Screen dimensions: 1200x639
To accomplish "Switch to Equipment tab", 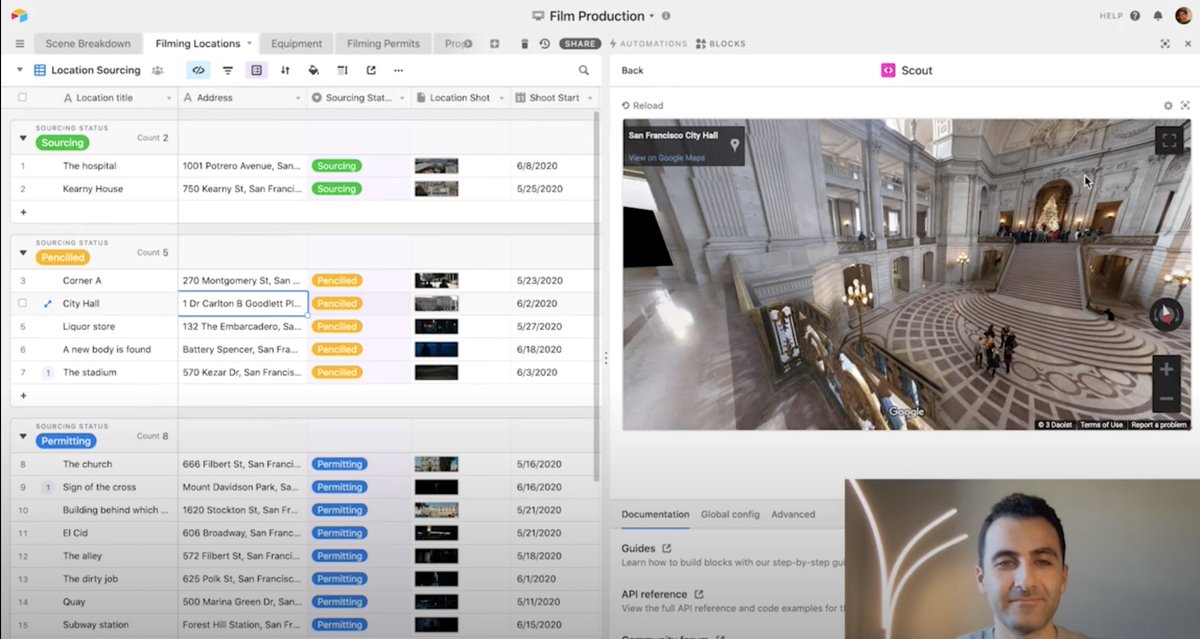I will tap(296, 44).
